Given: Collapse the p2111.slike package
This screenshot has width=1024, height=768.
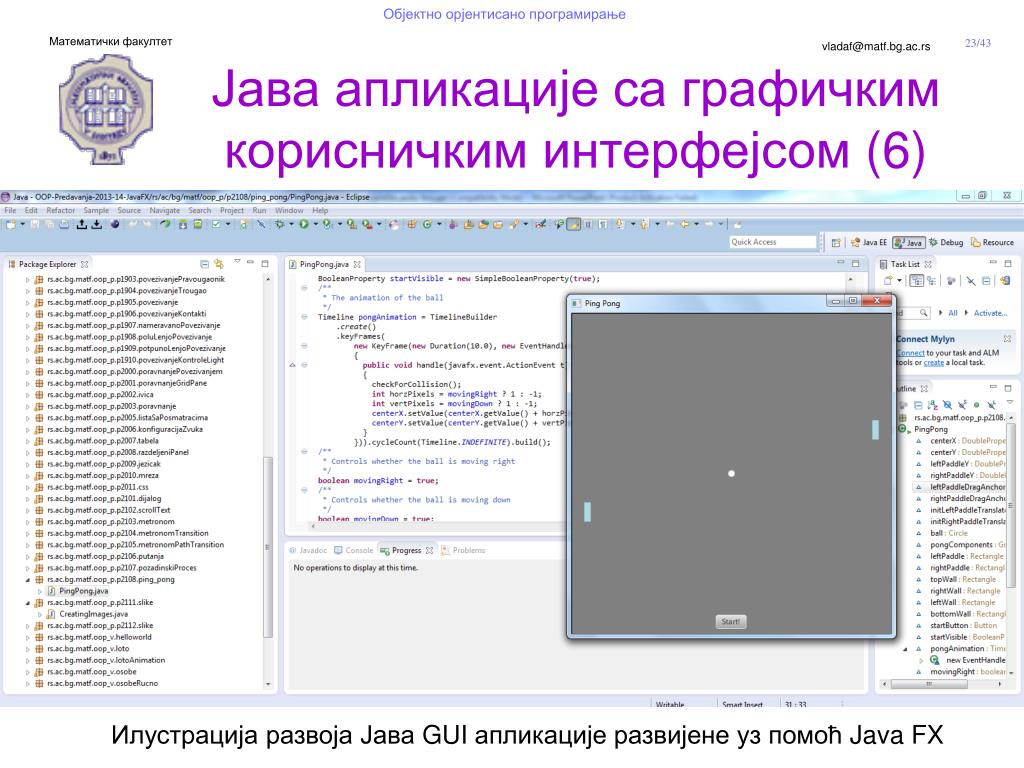Looking at the screenshot, I should coord(27,603).
